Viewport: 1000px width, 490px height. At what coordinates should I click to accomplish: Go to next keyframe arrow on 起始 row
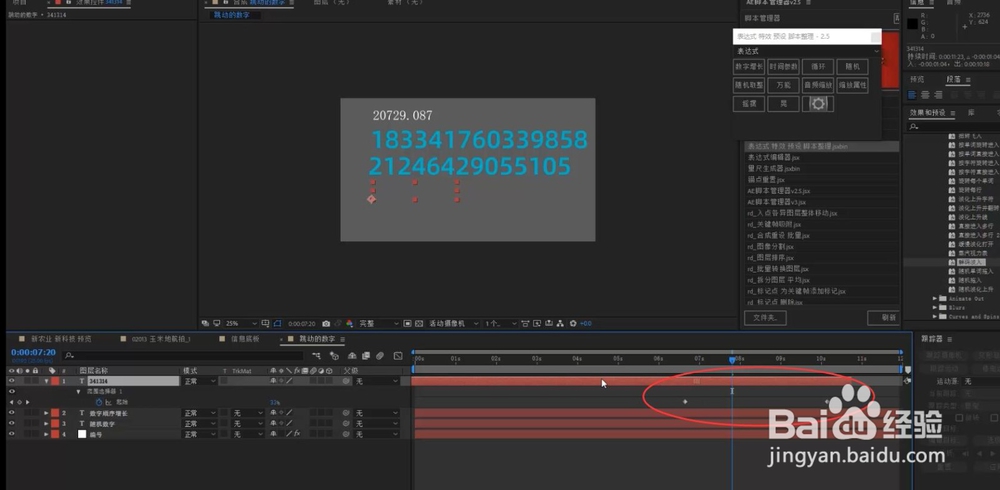27,403
